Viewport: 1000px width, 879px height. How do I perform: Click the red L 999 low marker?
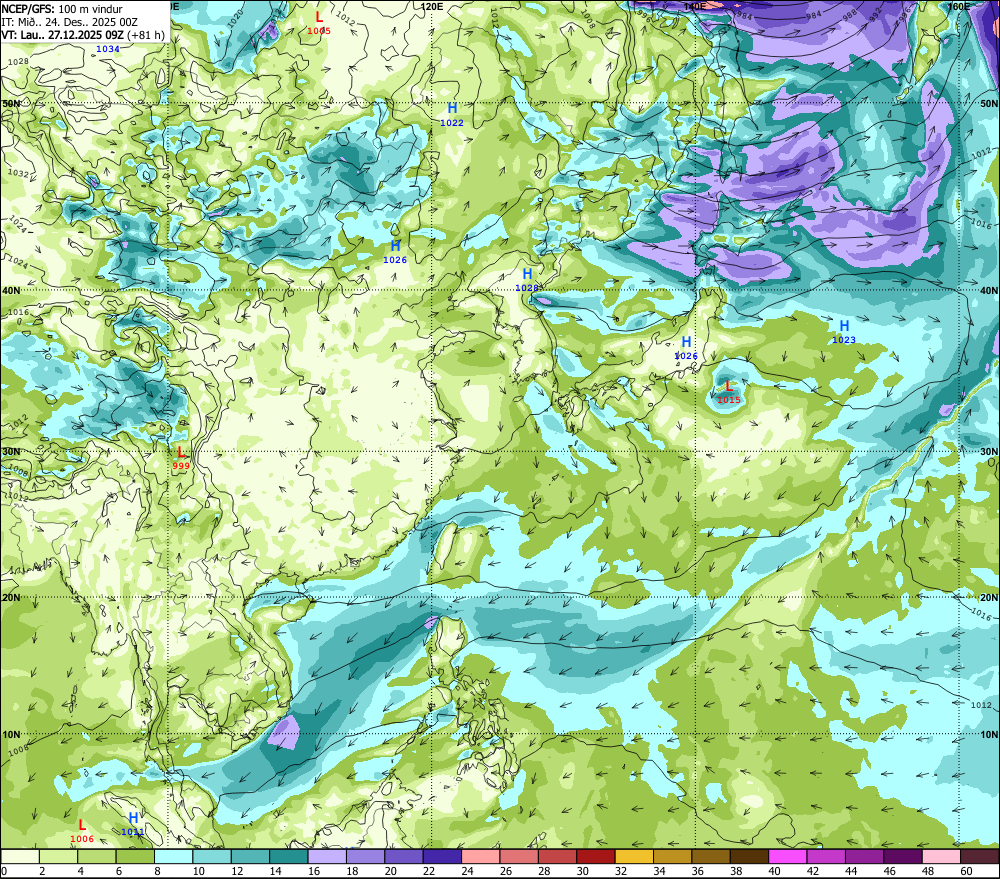181,458
